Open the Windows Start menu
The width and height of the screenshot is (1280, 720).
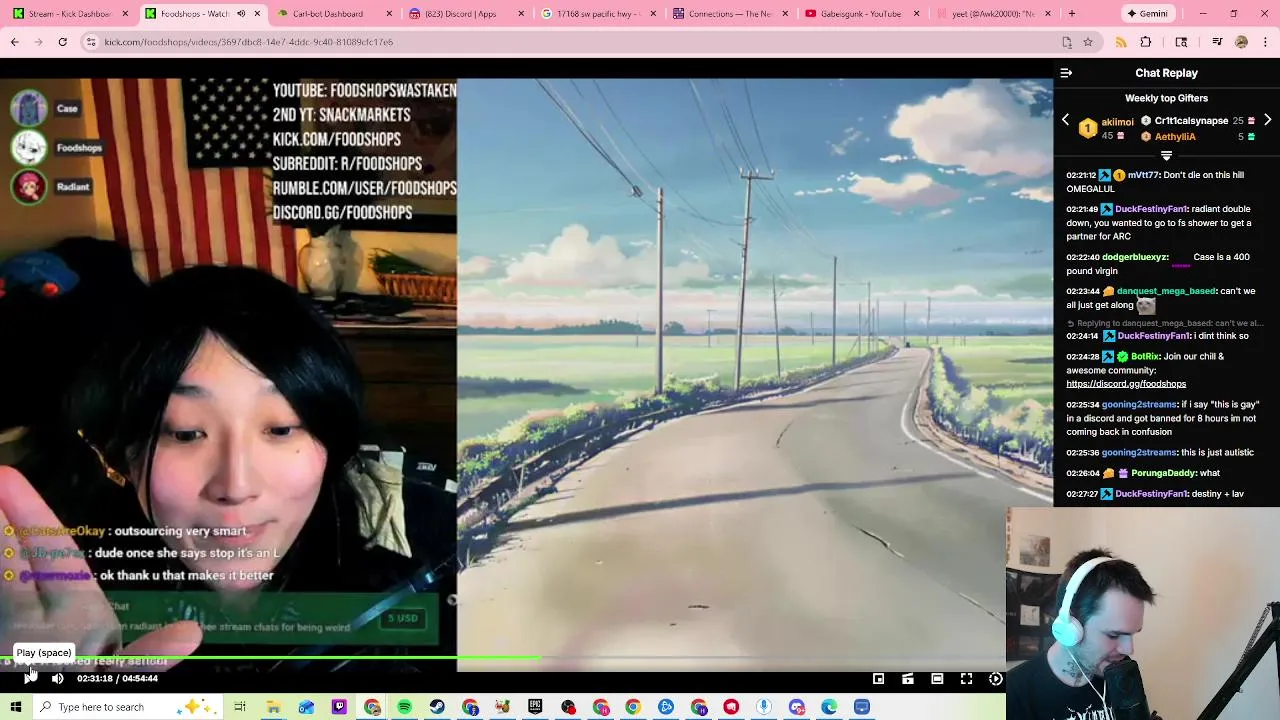(15, 707)
